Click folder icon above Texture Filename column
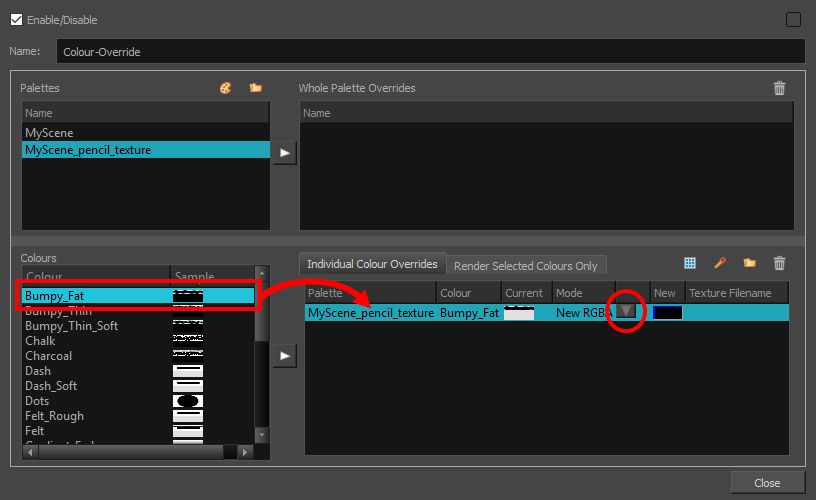 pos(750,263)
